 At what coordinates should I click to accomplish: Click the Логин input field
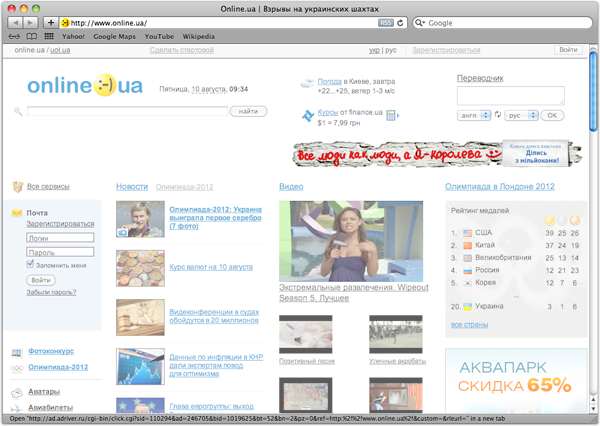pos(60,239)
